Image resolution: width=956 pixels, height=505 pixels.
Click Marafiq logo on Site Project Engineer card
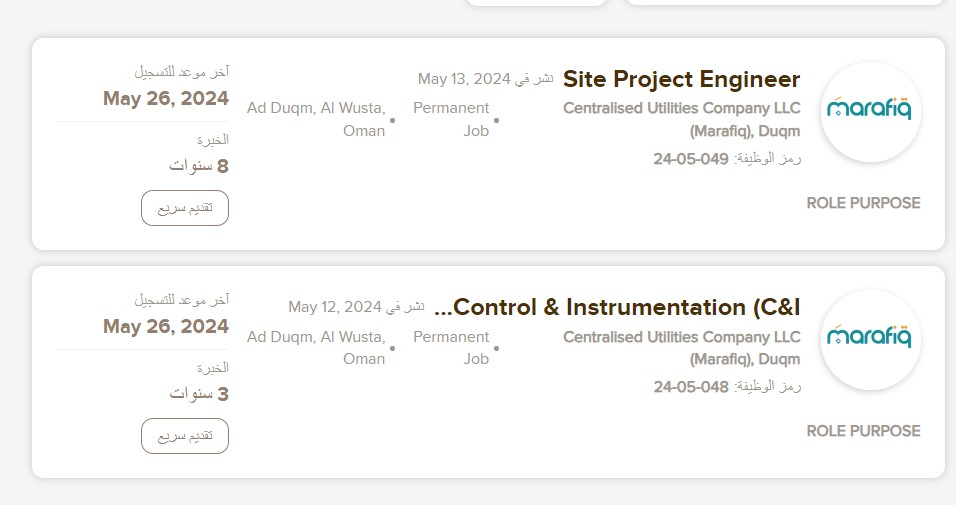pyautogui.click(x=871, y=112)
